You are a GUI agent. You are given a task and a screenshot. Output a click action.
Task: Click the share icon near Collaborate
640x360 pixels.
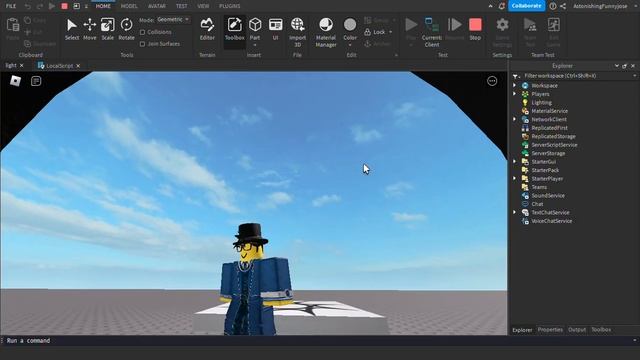[563, 6]
